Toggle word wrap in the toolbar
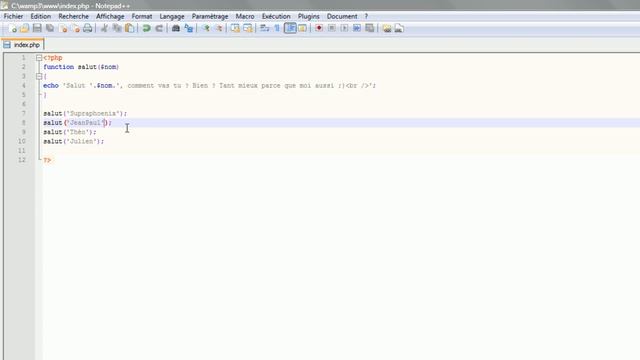Screen dimensions: 640x360 (x=264, y=28)
